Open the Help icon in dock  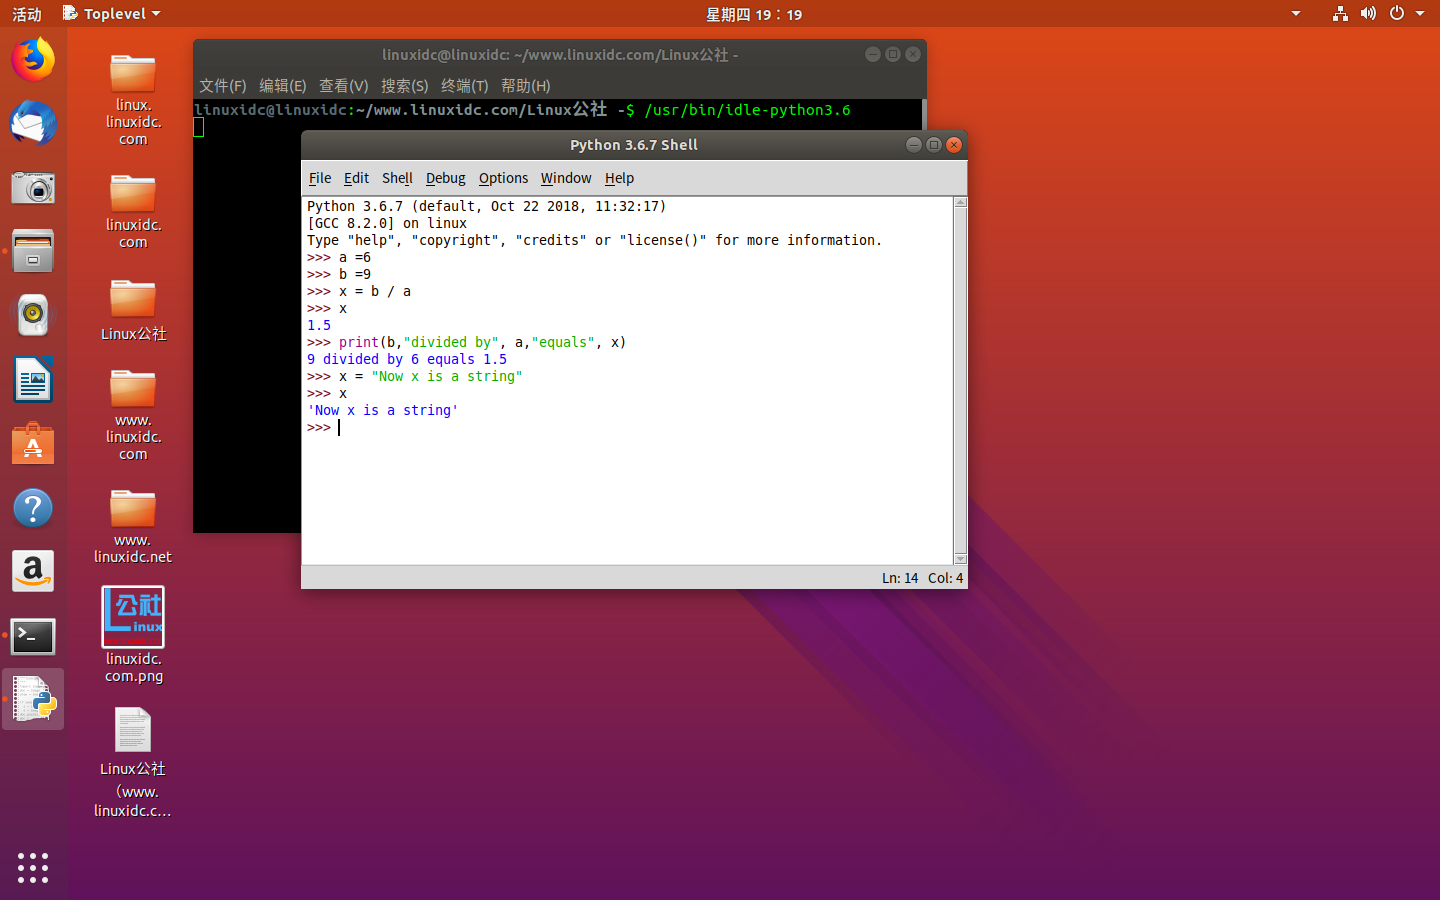click(x=33, y=508)
